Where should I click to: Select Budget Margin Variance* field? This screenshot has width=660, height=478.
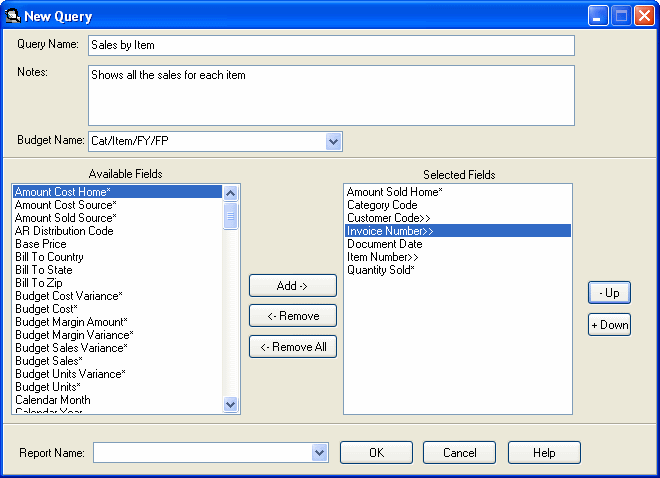coord(117,335)
